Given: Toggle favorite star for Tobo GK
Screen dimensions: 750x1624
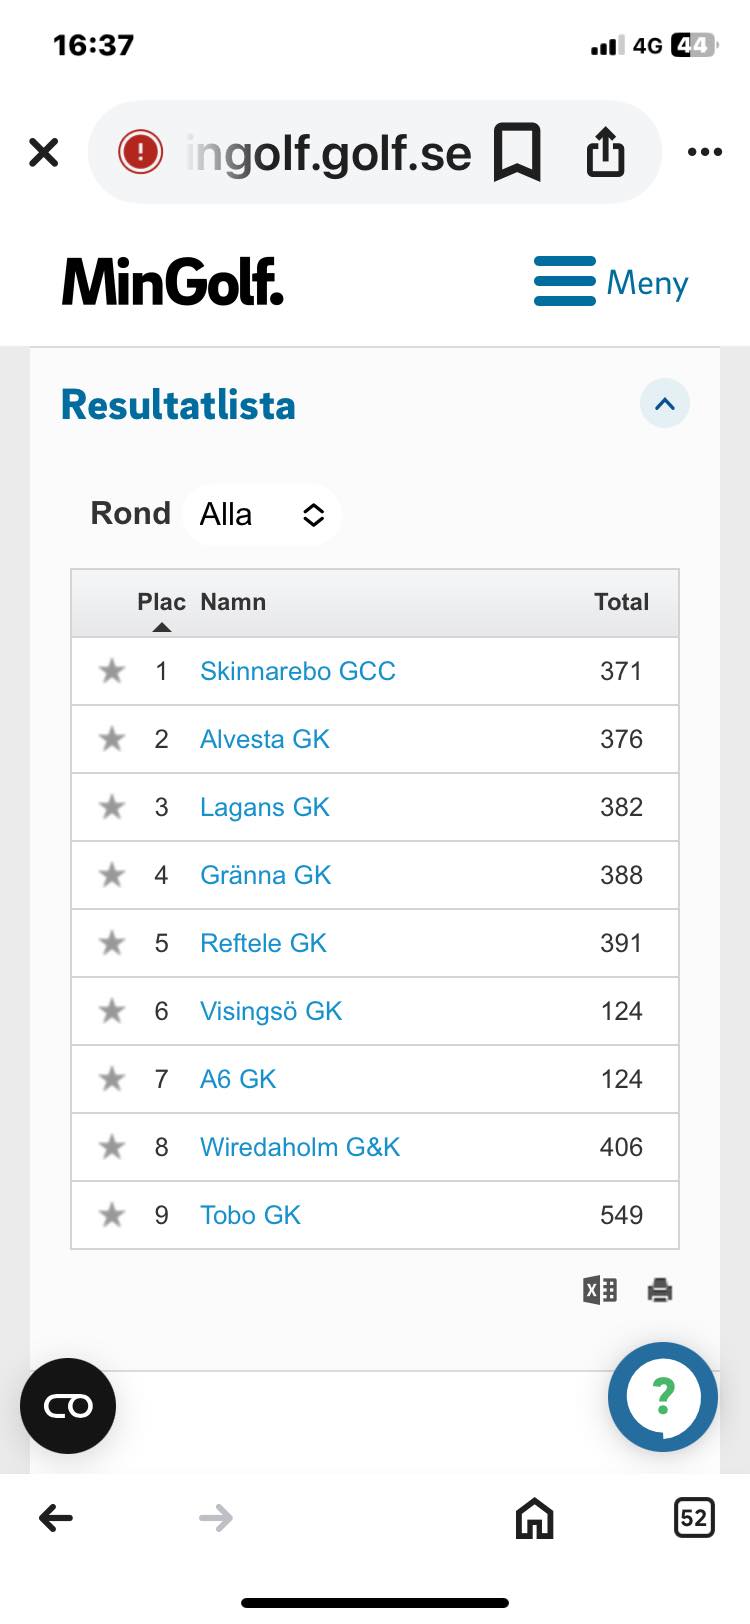Looking at the screenshot, I should [x=112, y=1215].
